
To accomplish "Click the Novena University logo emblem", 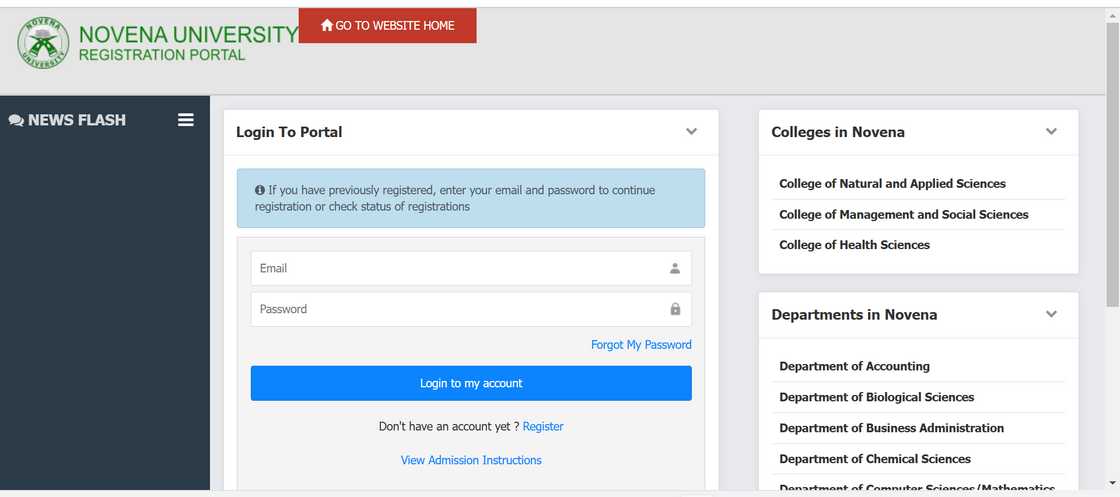I will pyautogui.click(x=43, y=44).
